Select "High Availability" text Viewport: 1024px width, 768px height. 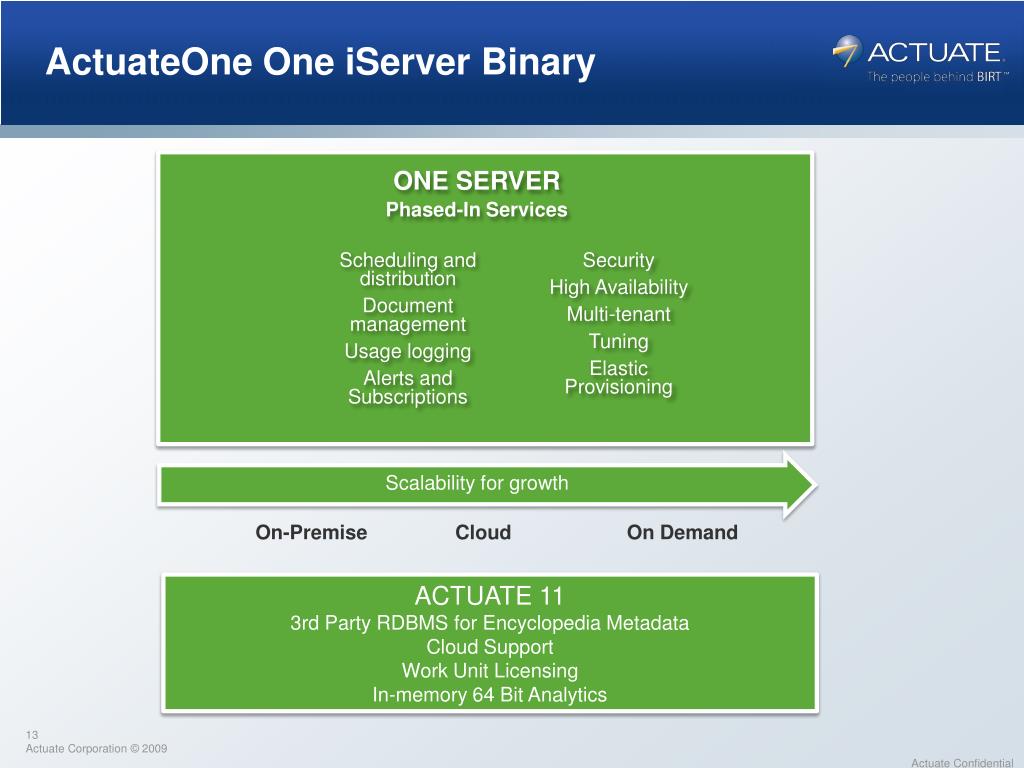point(618,287)
